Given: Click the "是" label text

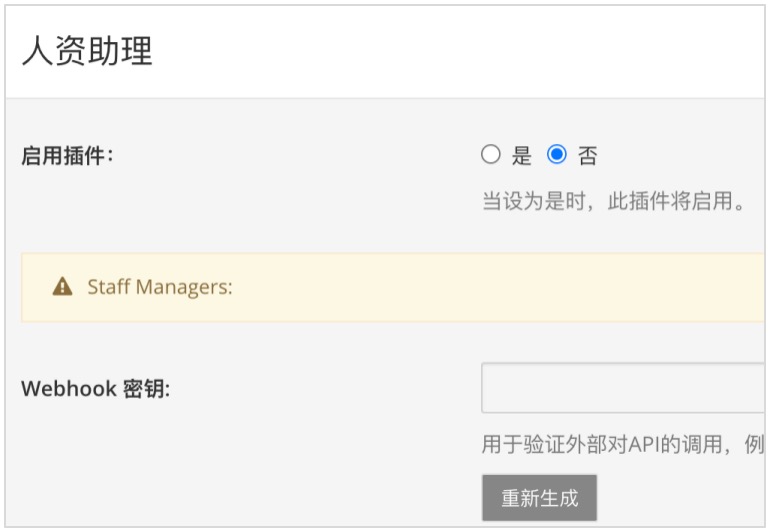Looking at the screenshot, I should (x=522, y=156).
